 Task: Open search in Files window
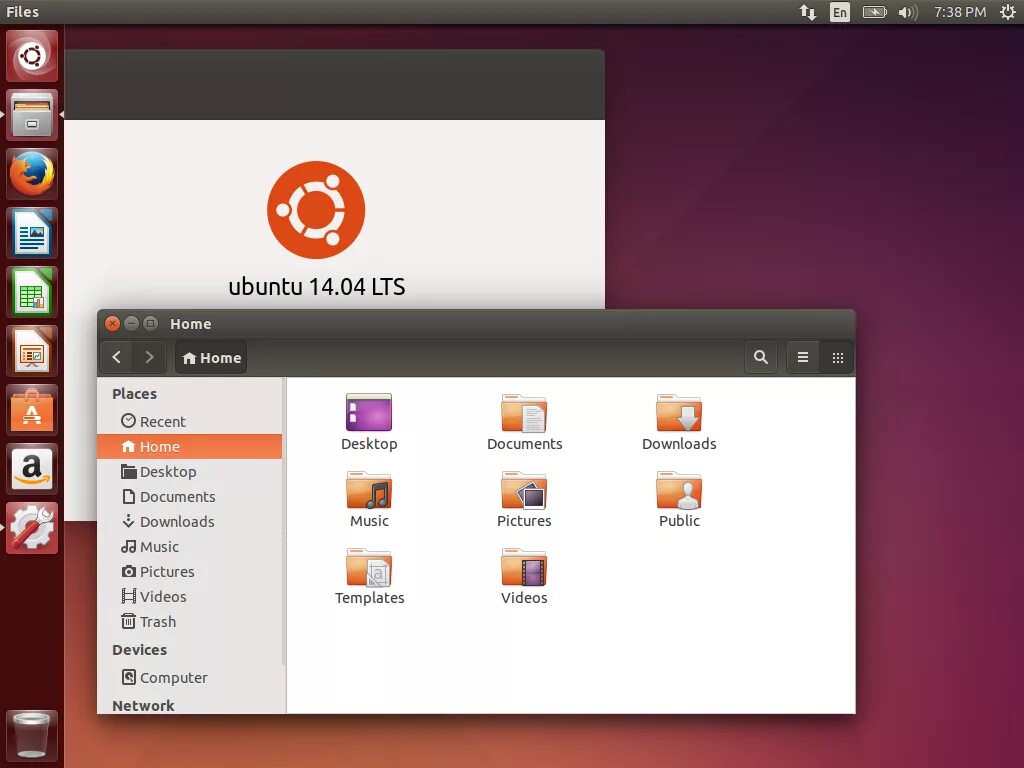click(x=761, y=357)
